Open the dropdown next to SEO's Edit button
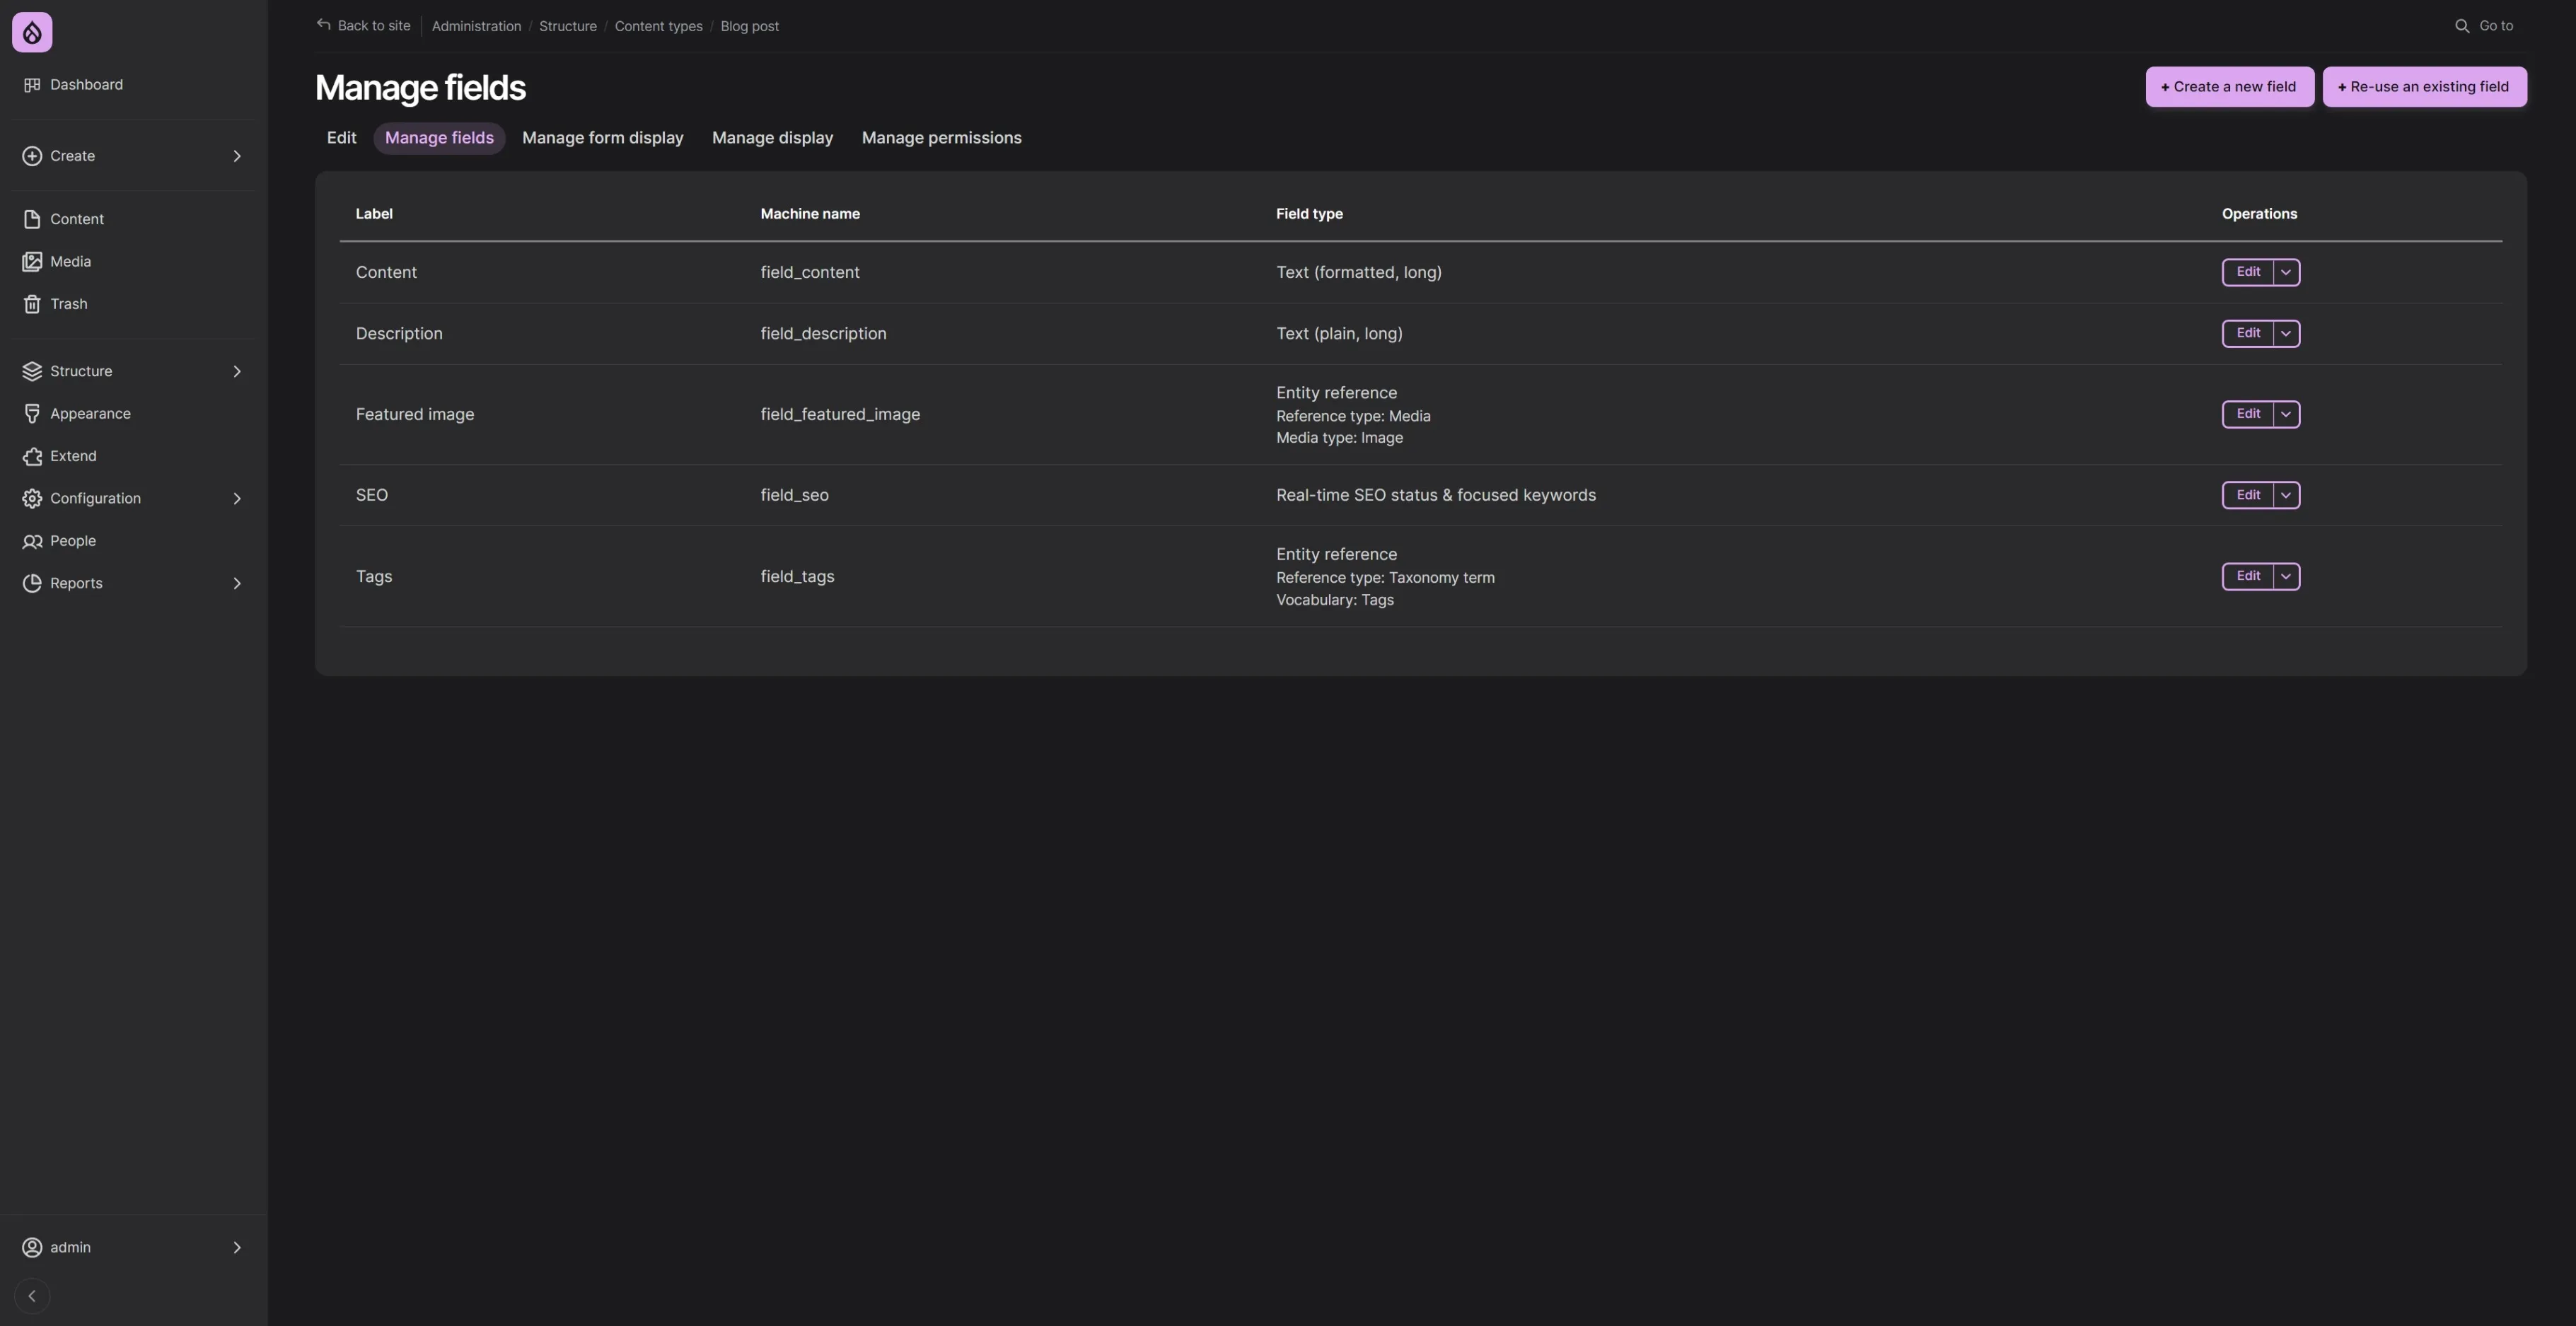The height and width of the screenshot is (1326, 2576). pos(2286,495)
